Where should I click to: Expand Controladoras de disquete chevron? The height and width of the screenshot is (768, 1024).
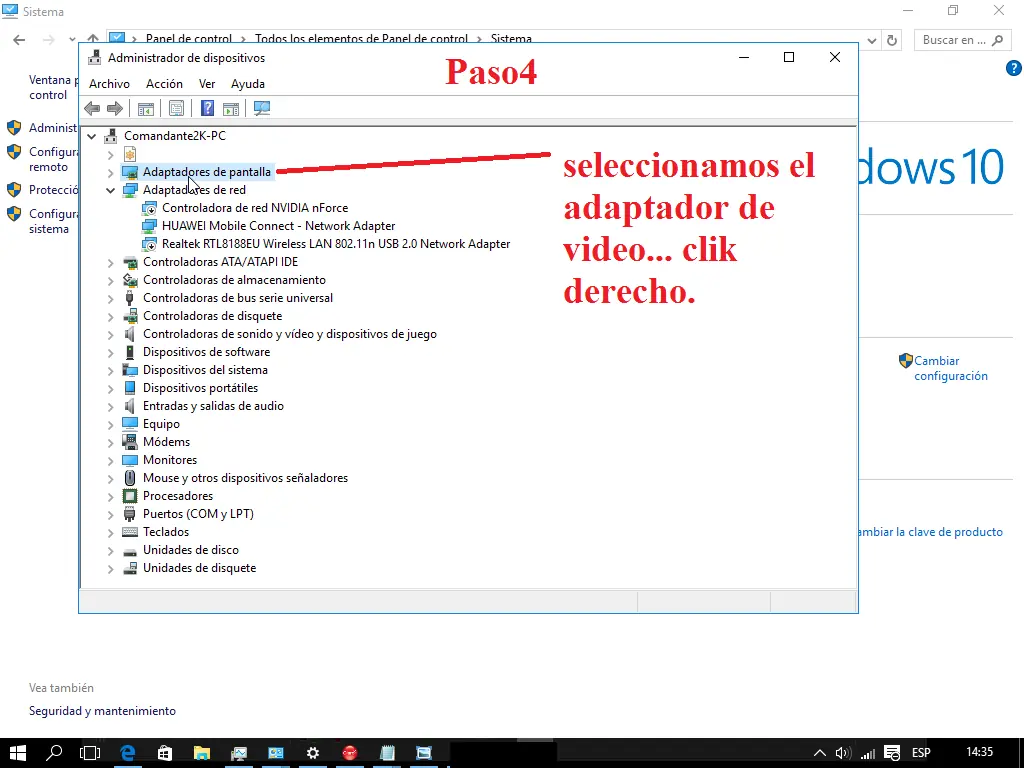tap(110, 317)
